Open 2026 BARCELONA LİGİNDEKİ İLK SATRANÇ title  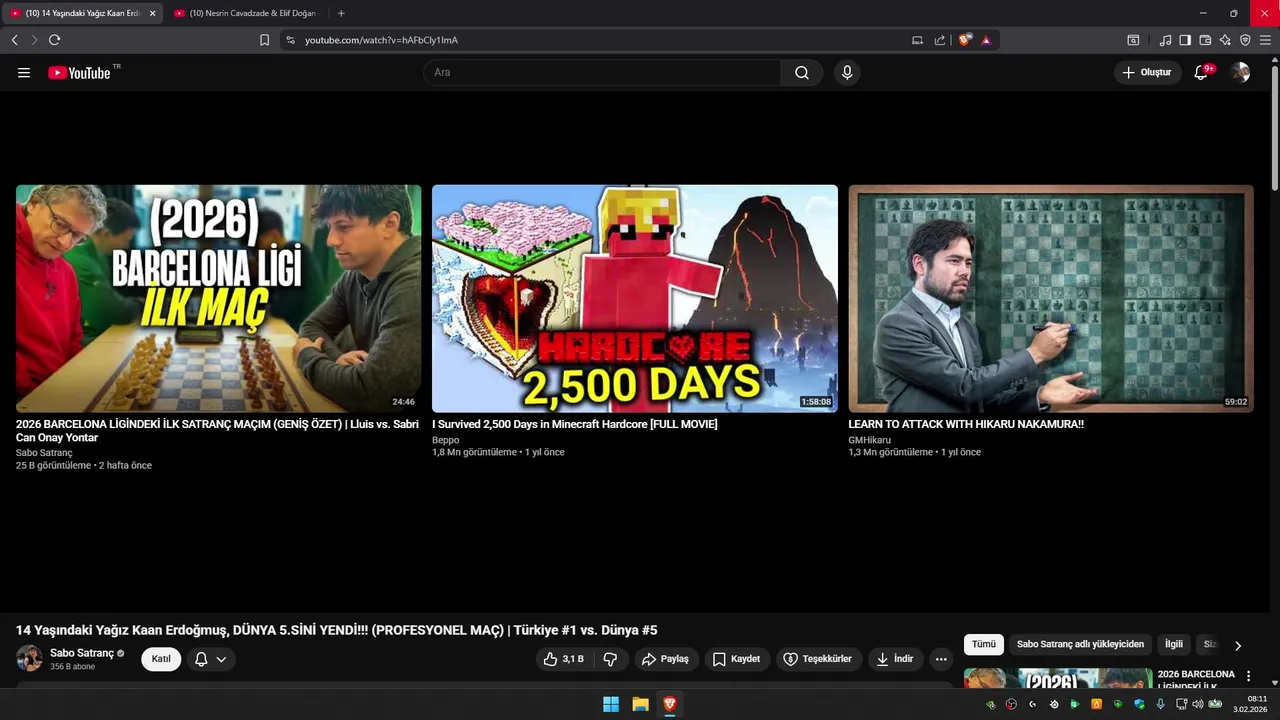click(217, 431)
